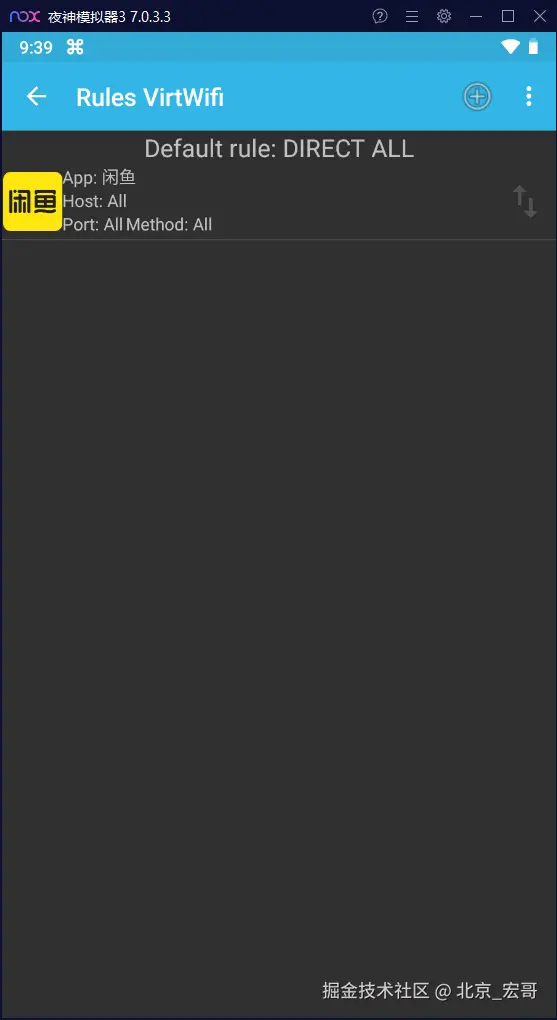Image resolution: width=557 pixels, height=1020 pixels.
Task: Click the Nox logo in title bar
Action: 25,16
